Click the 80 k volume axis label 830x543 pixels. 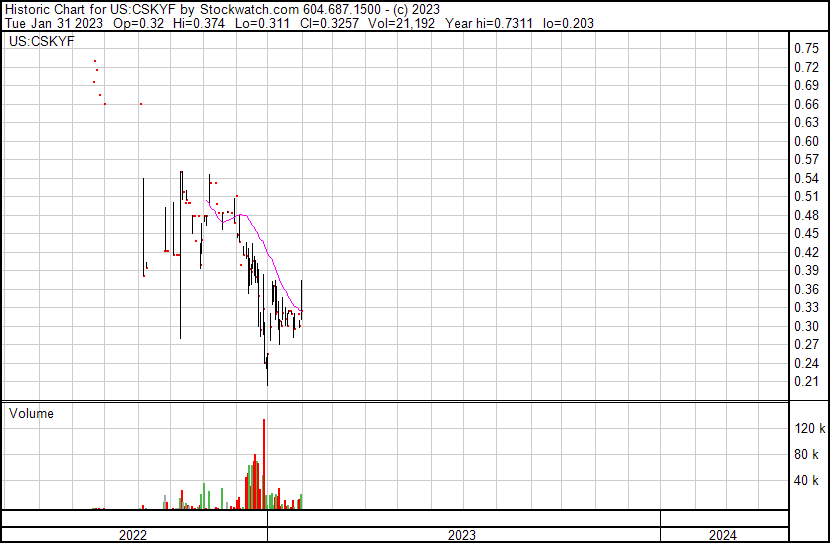tap(808, 455)
